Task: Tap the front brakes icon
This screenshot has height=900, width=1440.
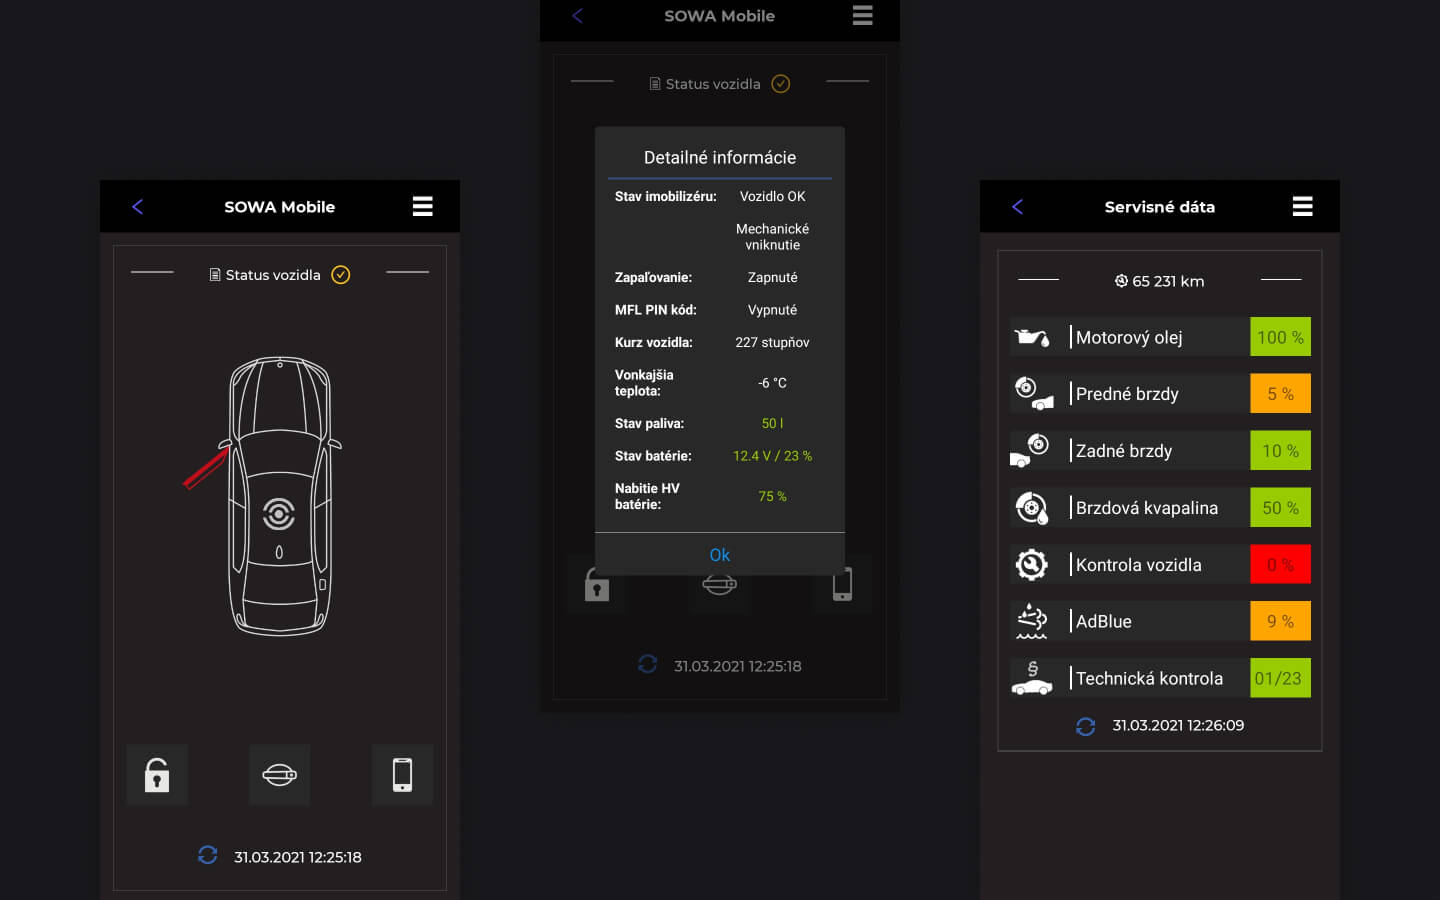Action: pyautogui.click(x=1033, y=394)
